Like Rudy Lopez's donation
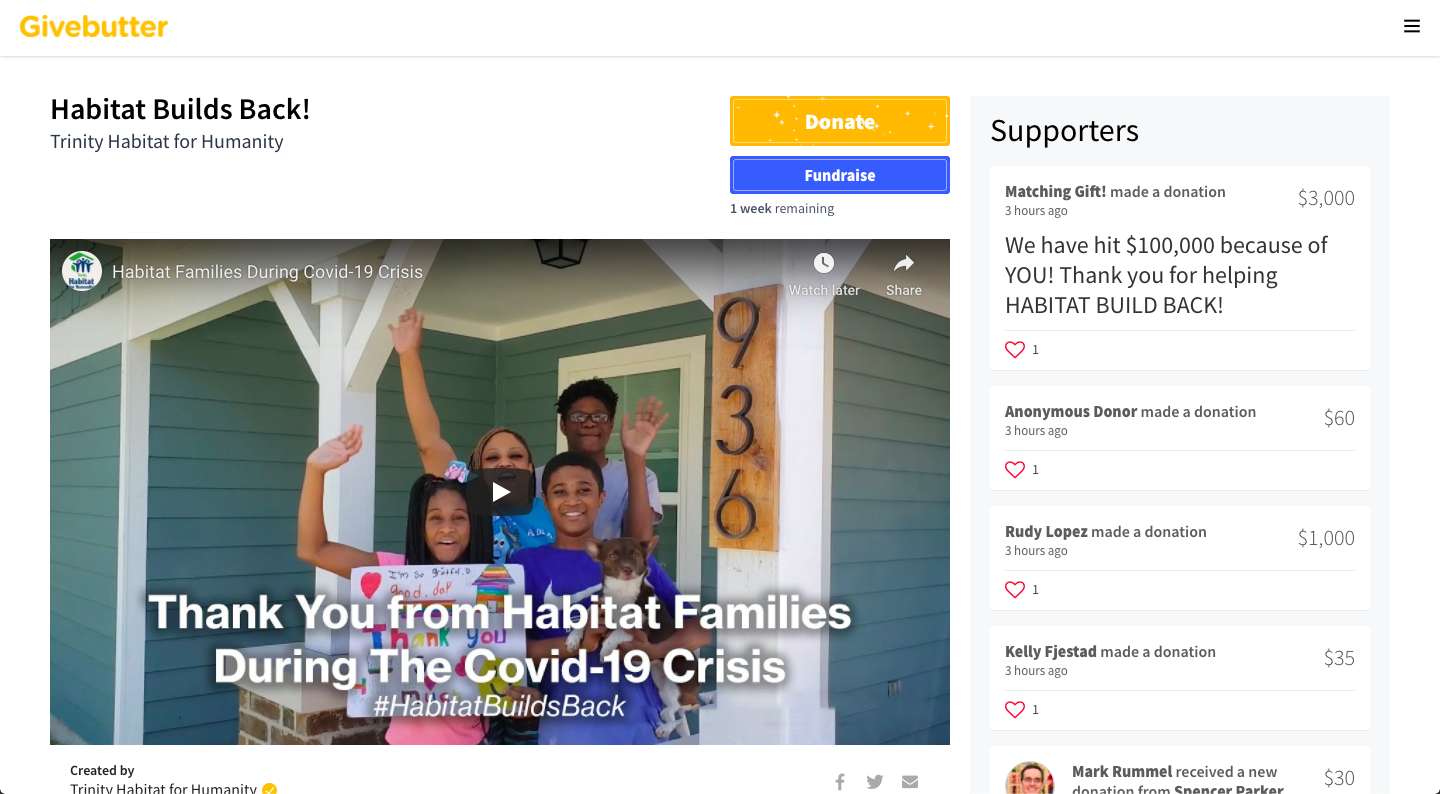 (1015, 589)
